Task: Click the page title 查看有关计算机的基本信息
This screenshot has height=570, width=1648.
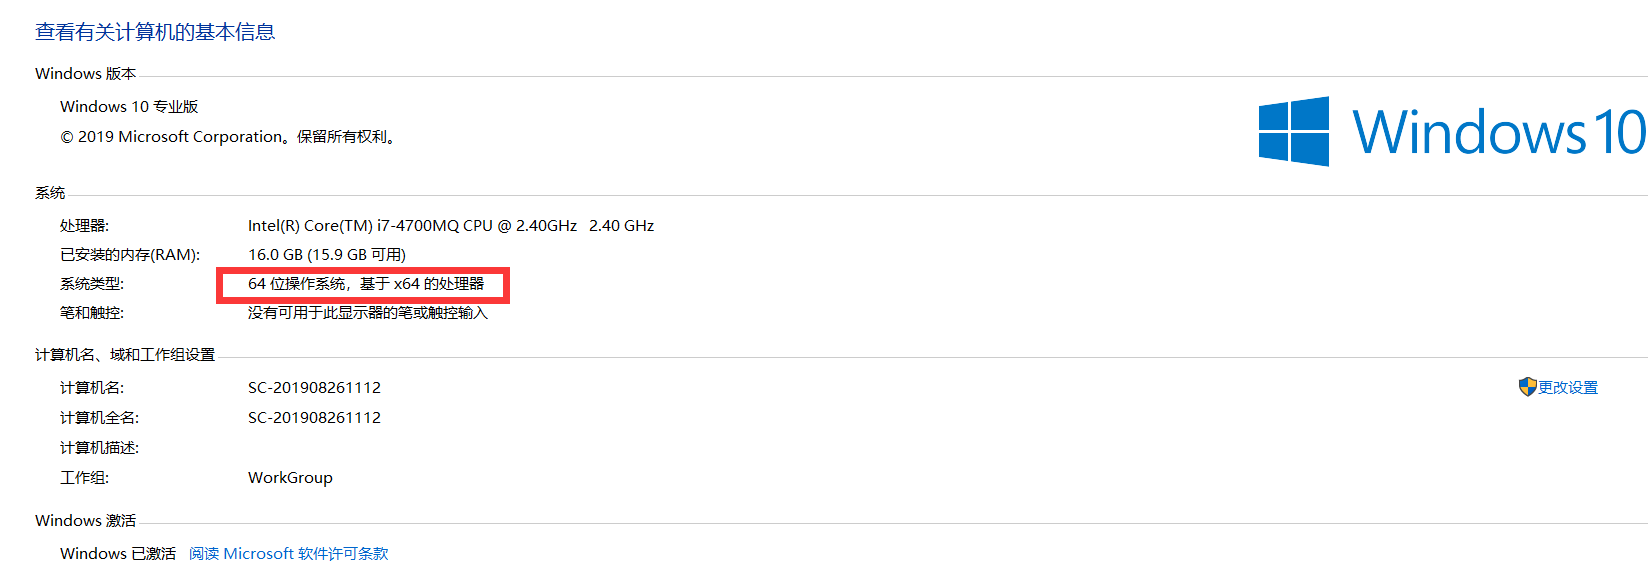Action: click(x=155, y=32)
